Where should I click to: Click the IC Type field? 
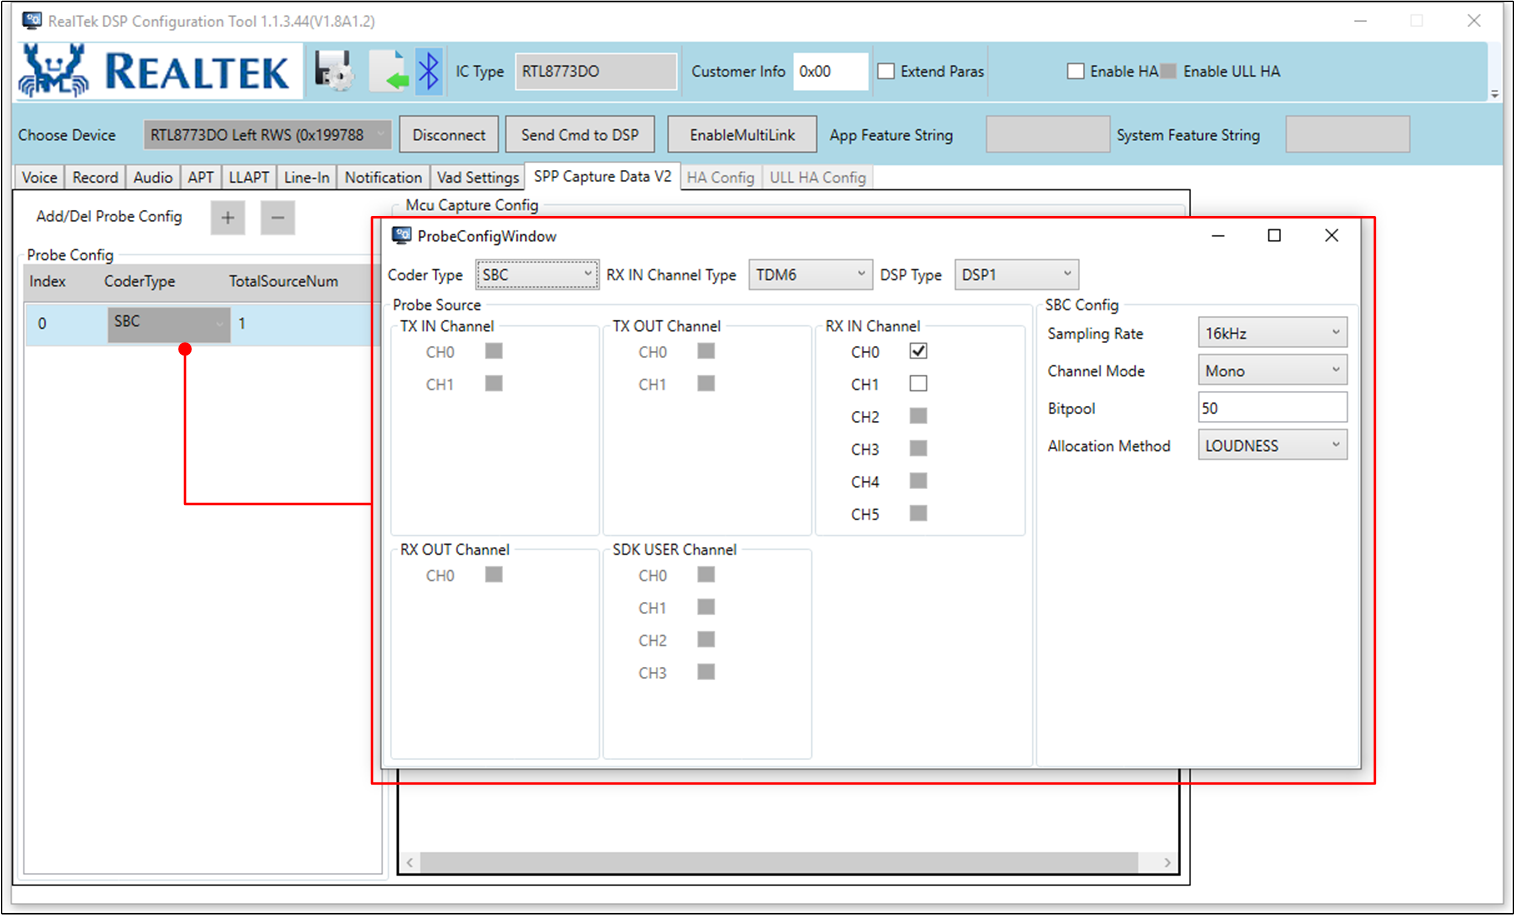point(596,71)
